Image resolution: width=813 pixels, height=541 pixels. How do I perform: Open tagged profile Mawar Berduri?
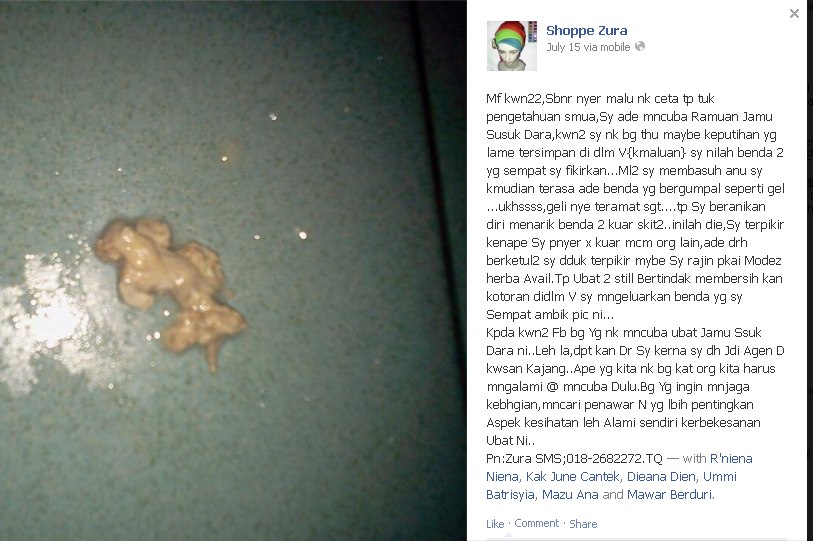pyautogui.click(x=669, y=495)
